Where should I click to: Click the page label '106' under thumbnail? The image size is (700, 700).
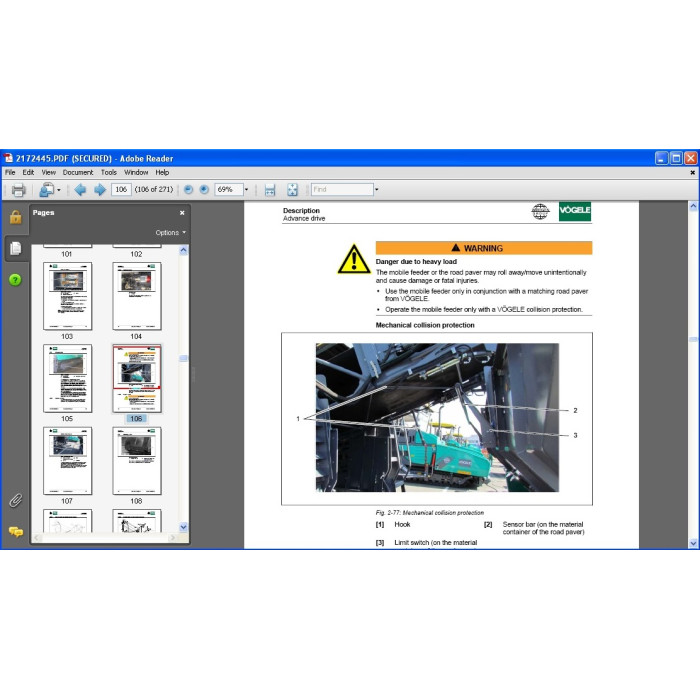pyautogui.click(x=136, y=419)
